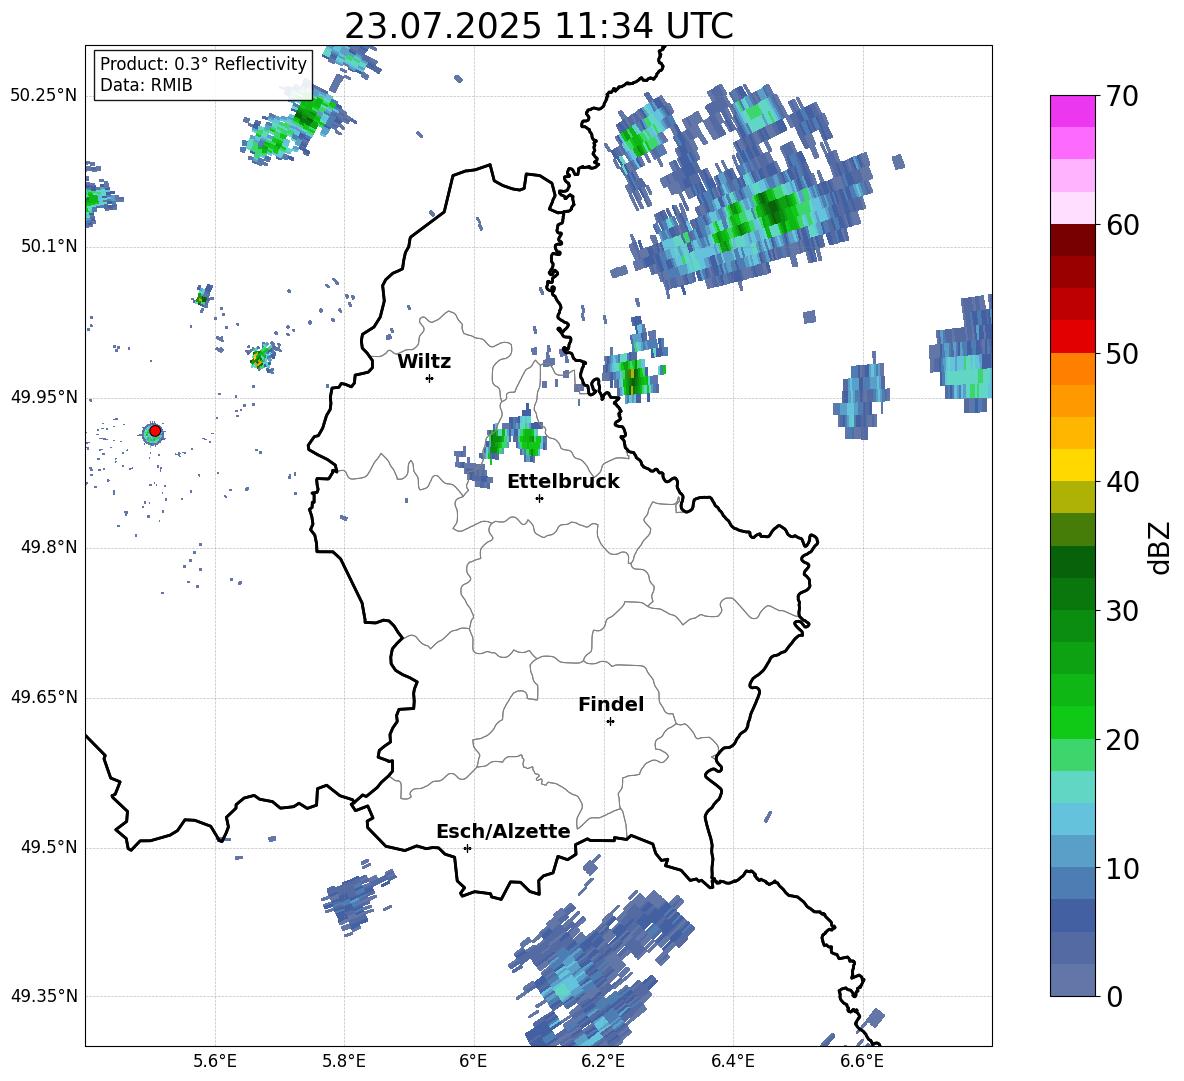Viewport: 1184px width, 1081px height.
Task: Click the Data: RMIB label
Action: 146,85
